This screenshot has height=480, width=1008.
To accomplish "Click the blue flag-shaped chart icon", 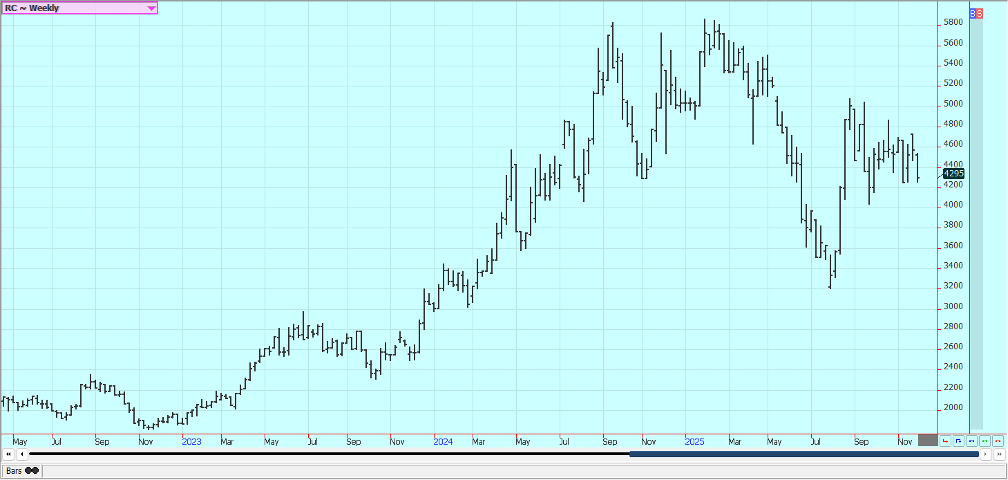I will click(x=958, y=440).
